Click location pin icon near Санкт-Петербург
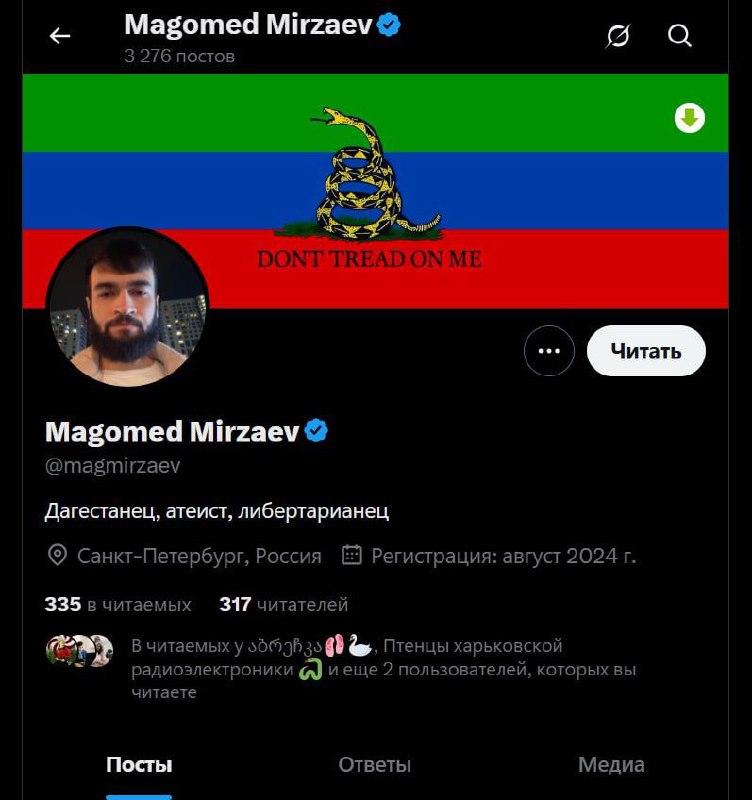The height and width of the screenshot is (800, 752). point(57,555)
